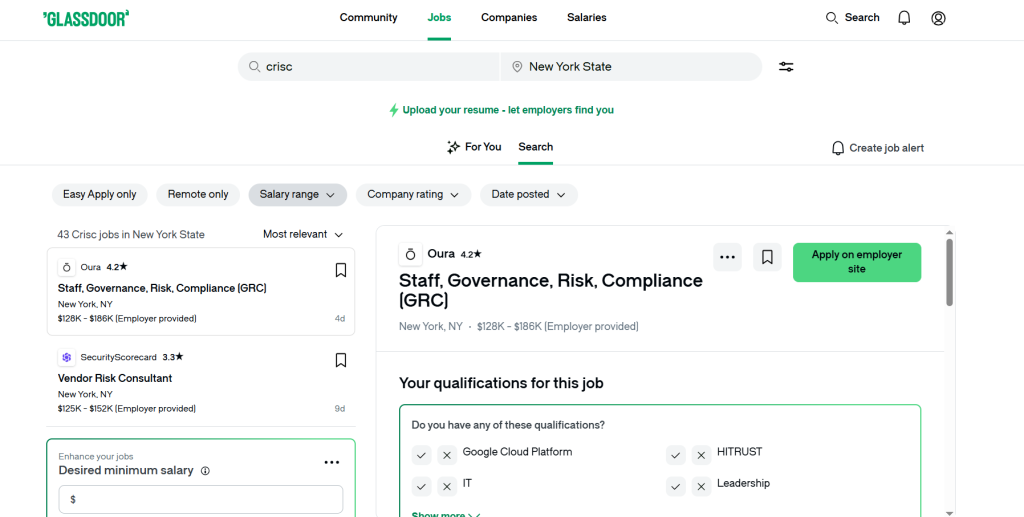Click magnifier icon in job keyword field
Screen dimensions: 1024x517
tap(254, 67)
